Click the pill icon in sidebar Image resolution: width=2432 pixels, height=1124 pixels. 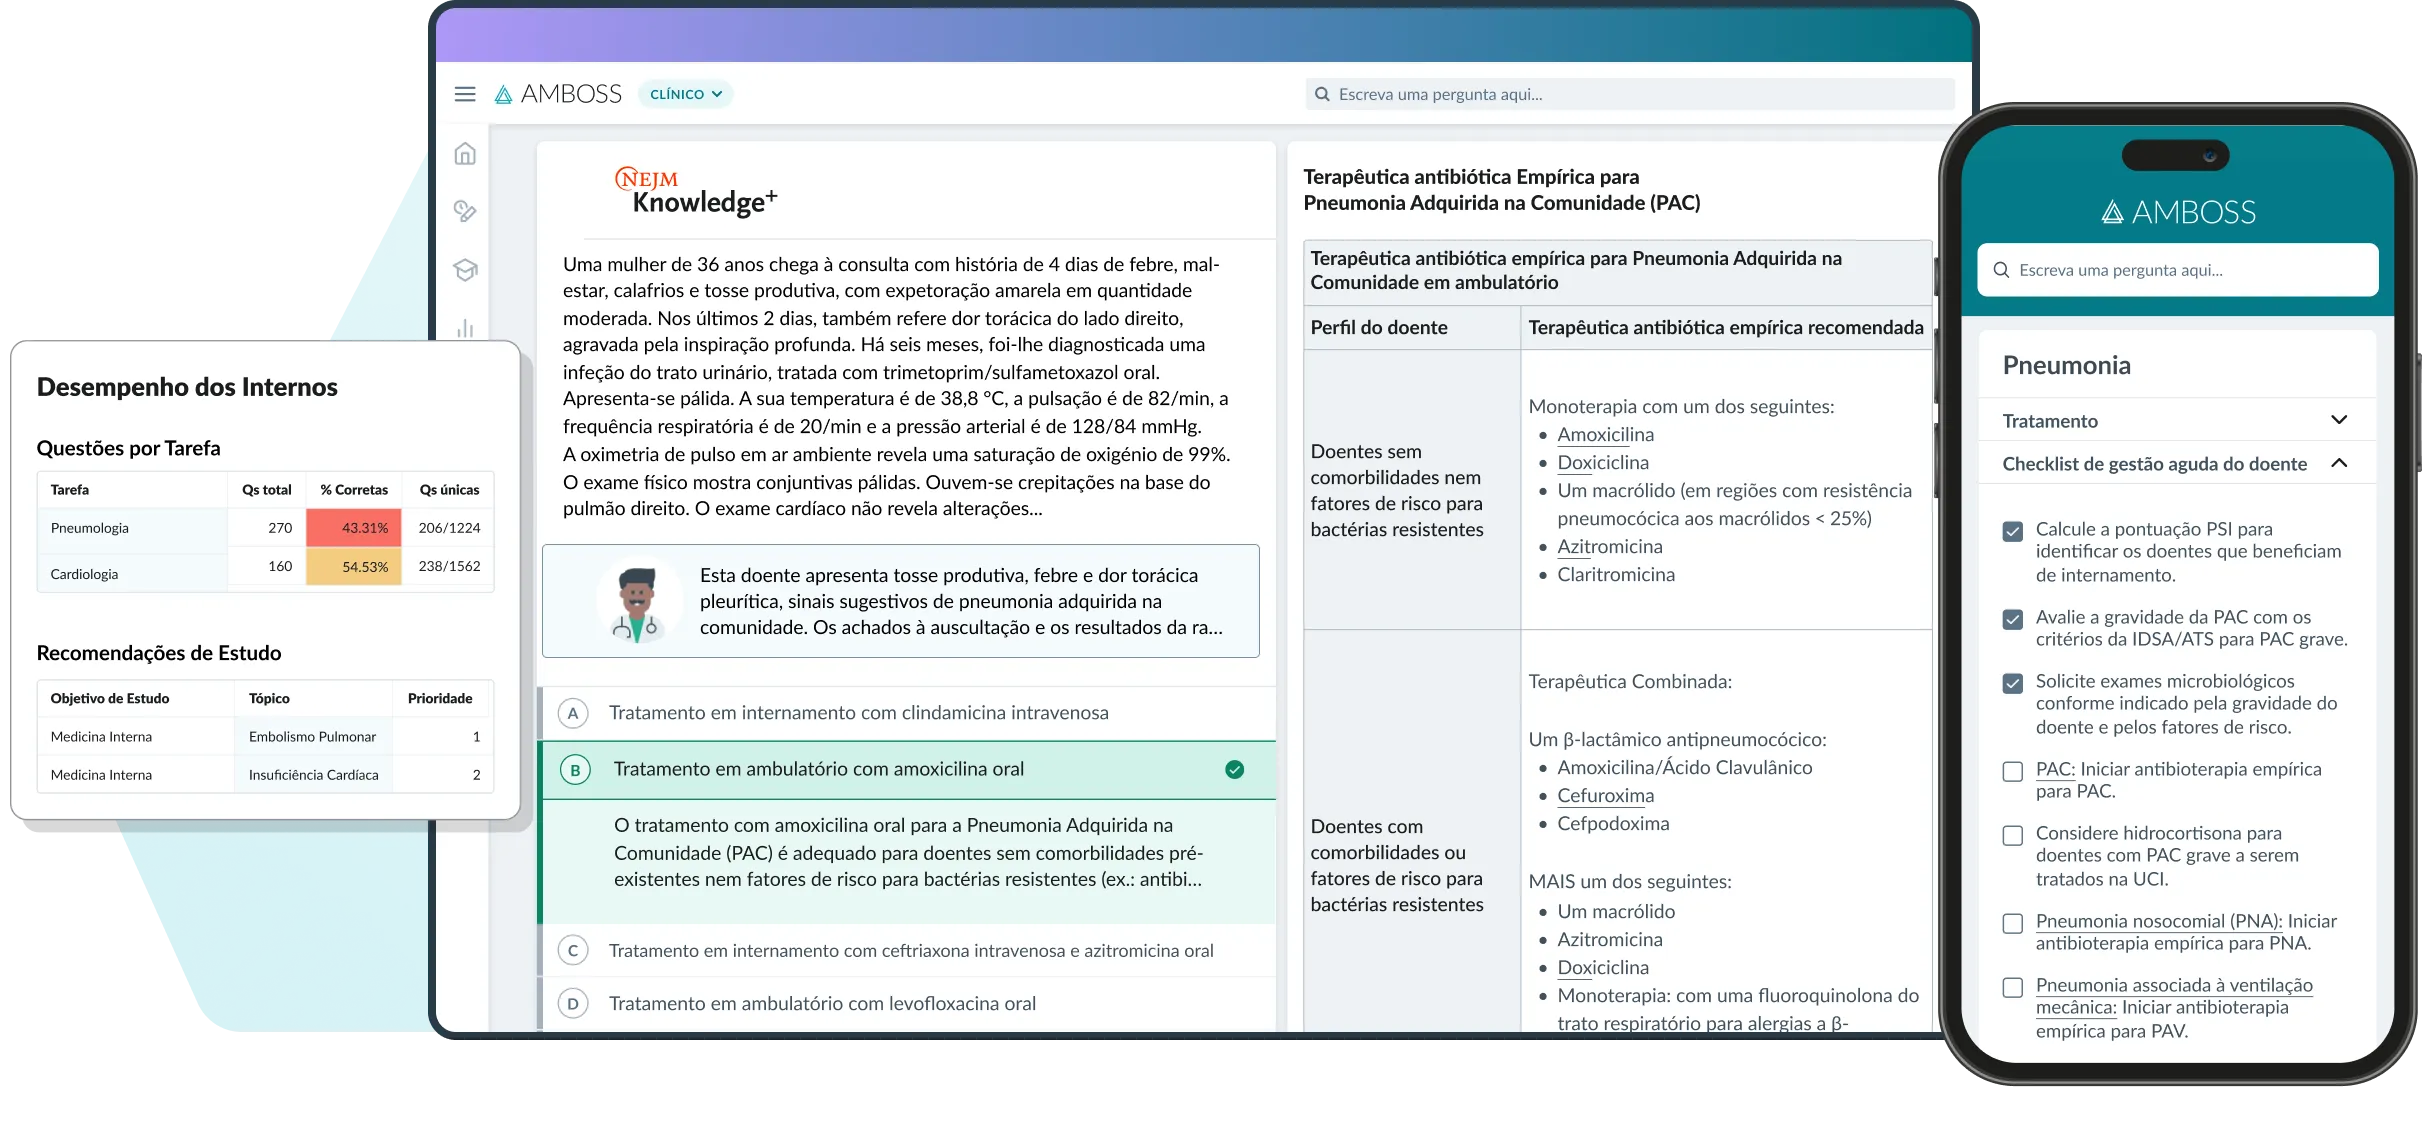tap(465, 211)
